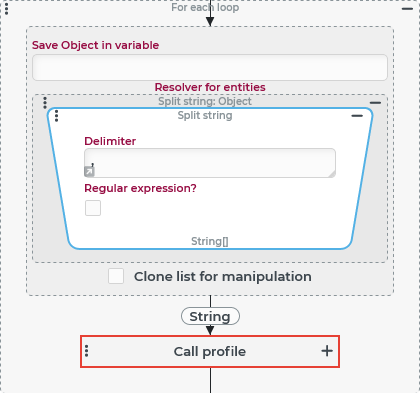Click the Save Object in variable field
The width and height of the screenshot is (420, 393).
click(x=210, y=67)
